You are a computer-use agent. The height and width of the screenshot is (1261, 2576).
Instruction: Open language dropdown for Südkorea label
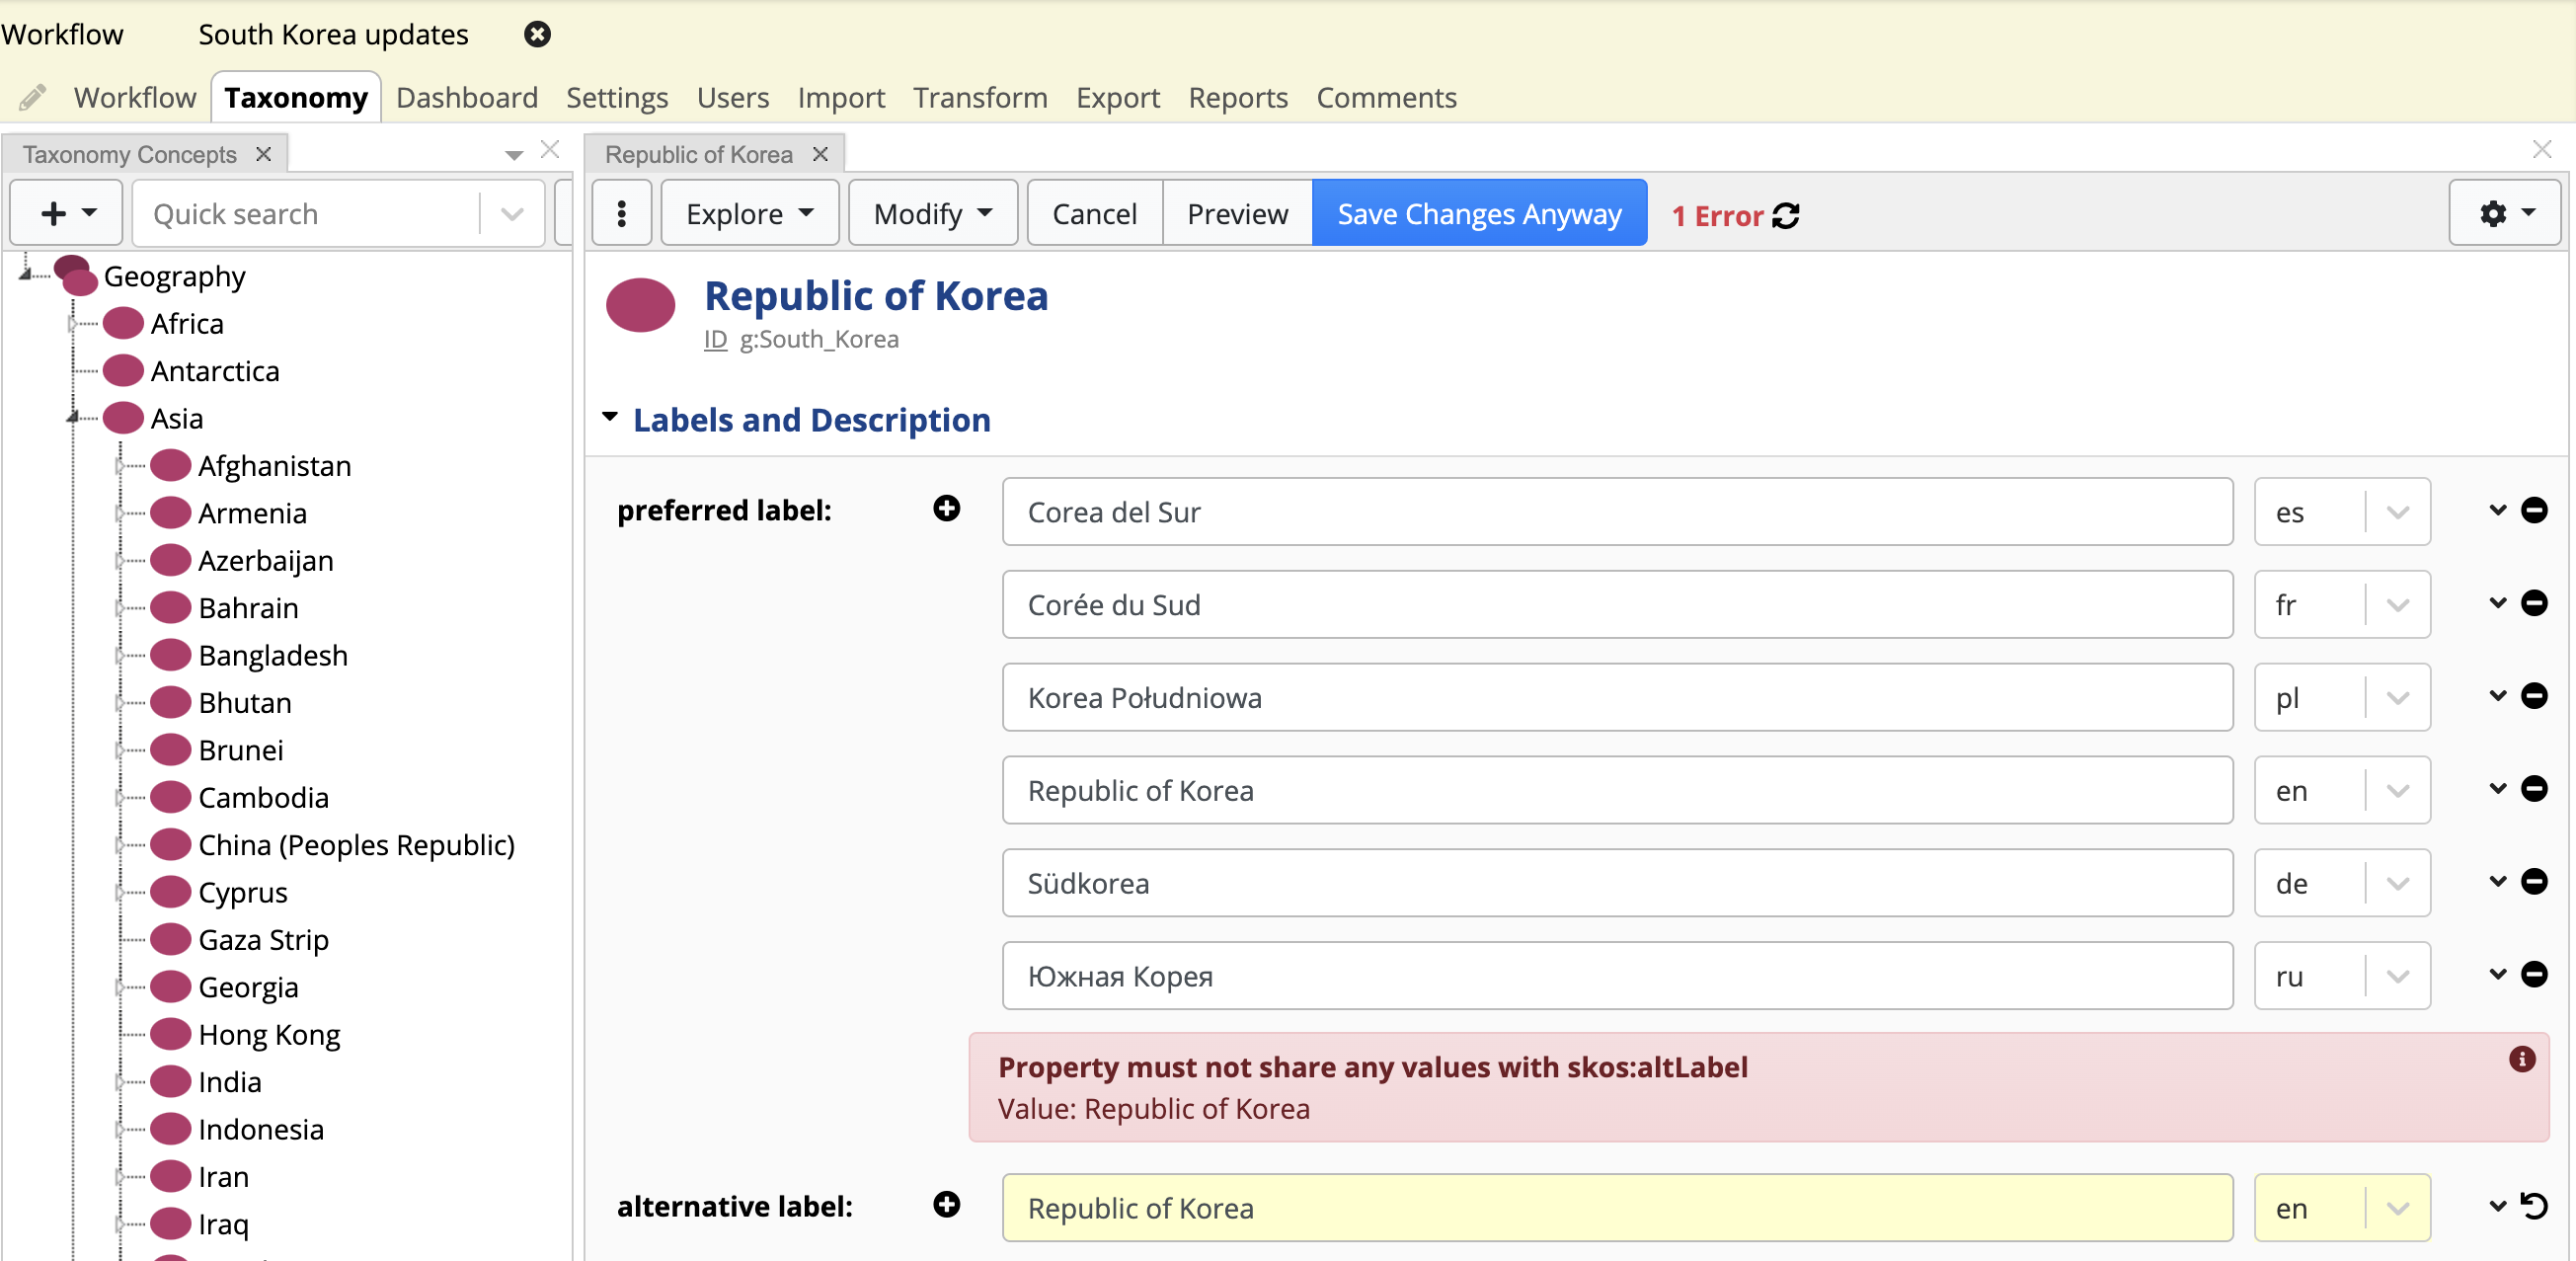[x=2398, y=883]
